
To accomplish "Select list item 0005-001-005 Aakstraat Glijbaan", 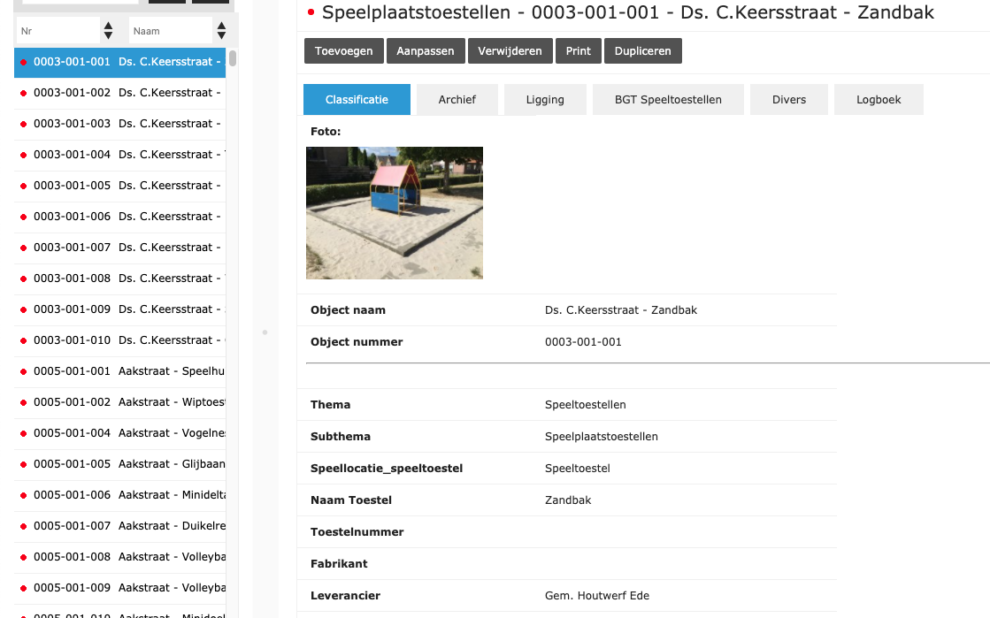I will pyautogui.click(x=120, y=464).
